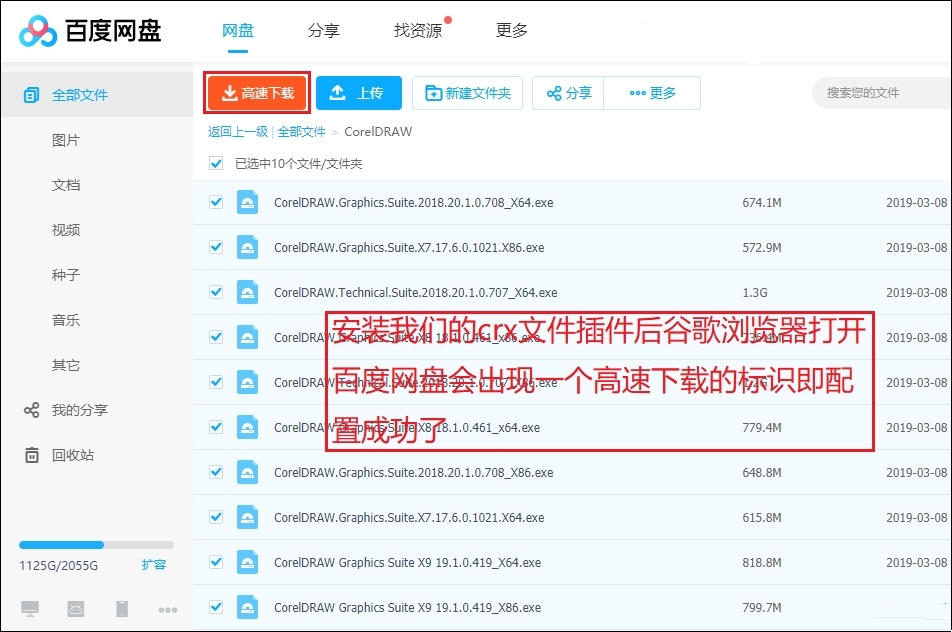Viewport: 952px width, 632px height.
Task: Expand the more options ellipsis at bottom left
Action: coord(167,608)
